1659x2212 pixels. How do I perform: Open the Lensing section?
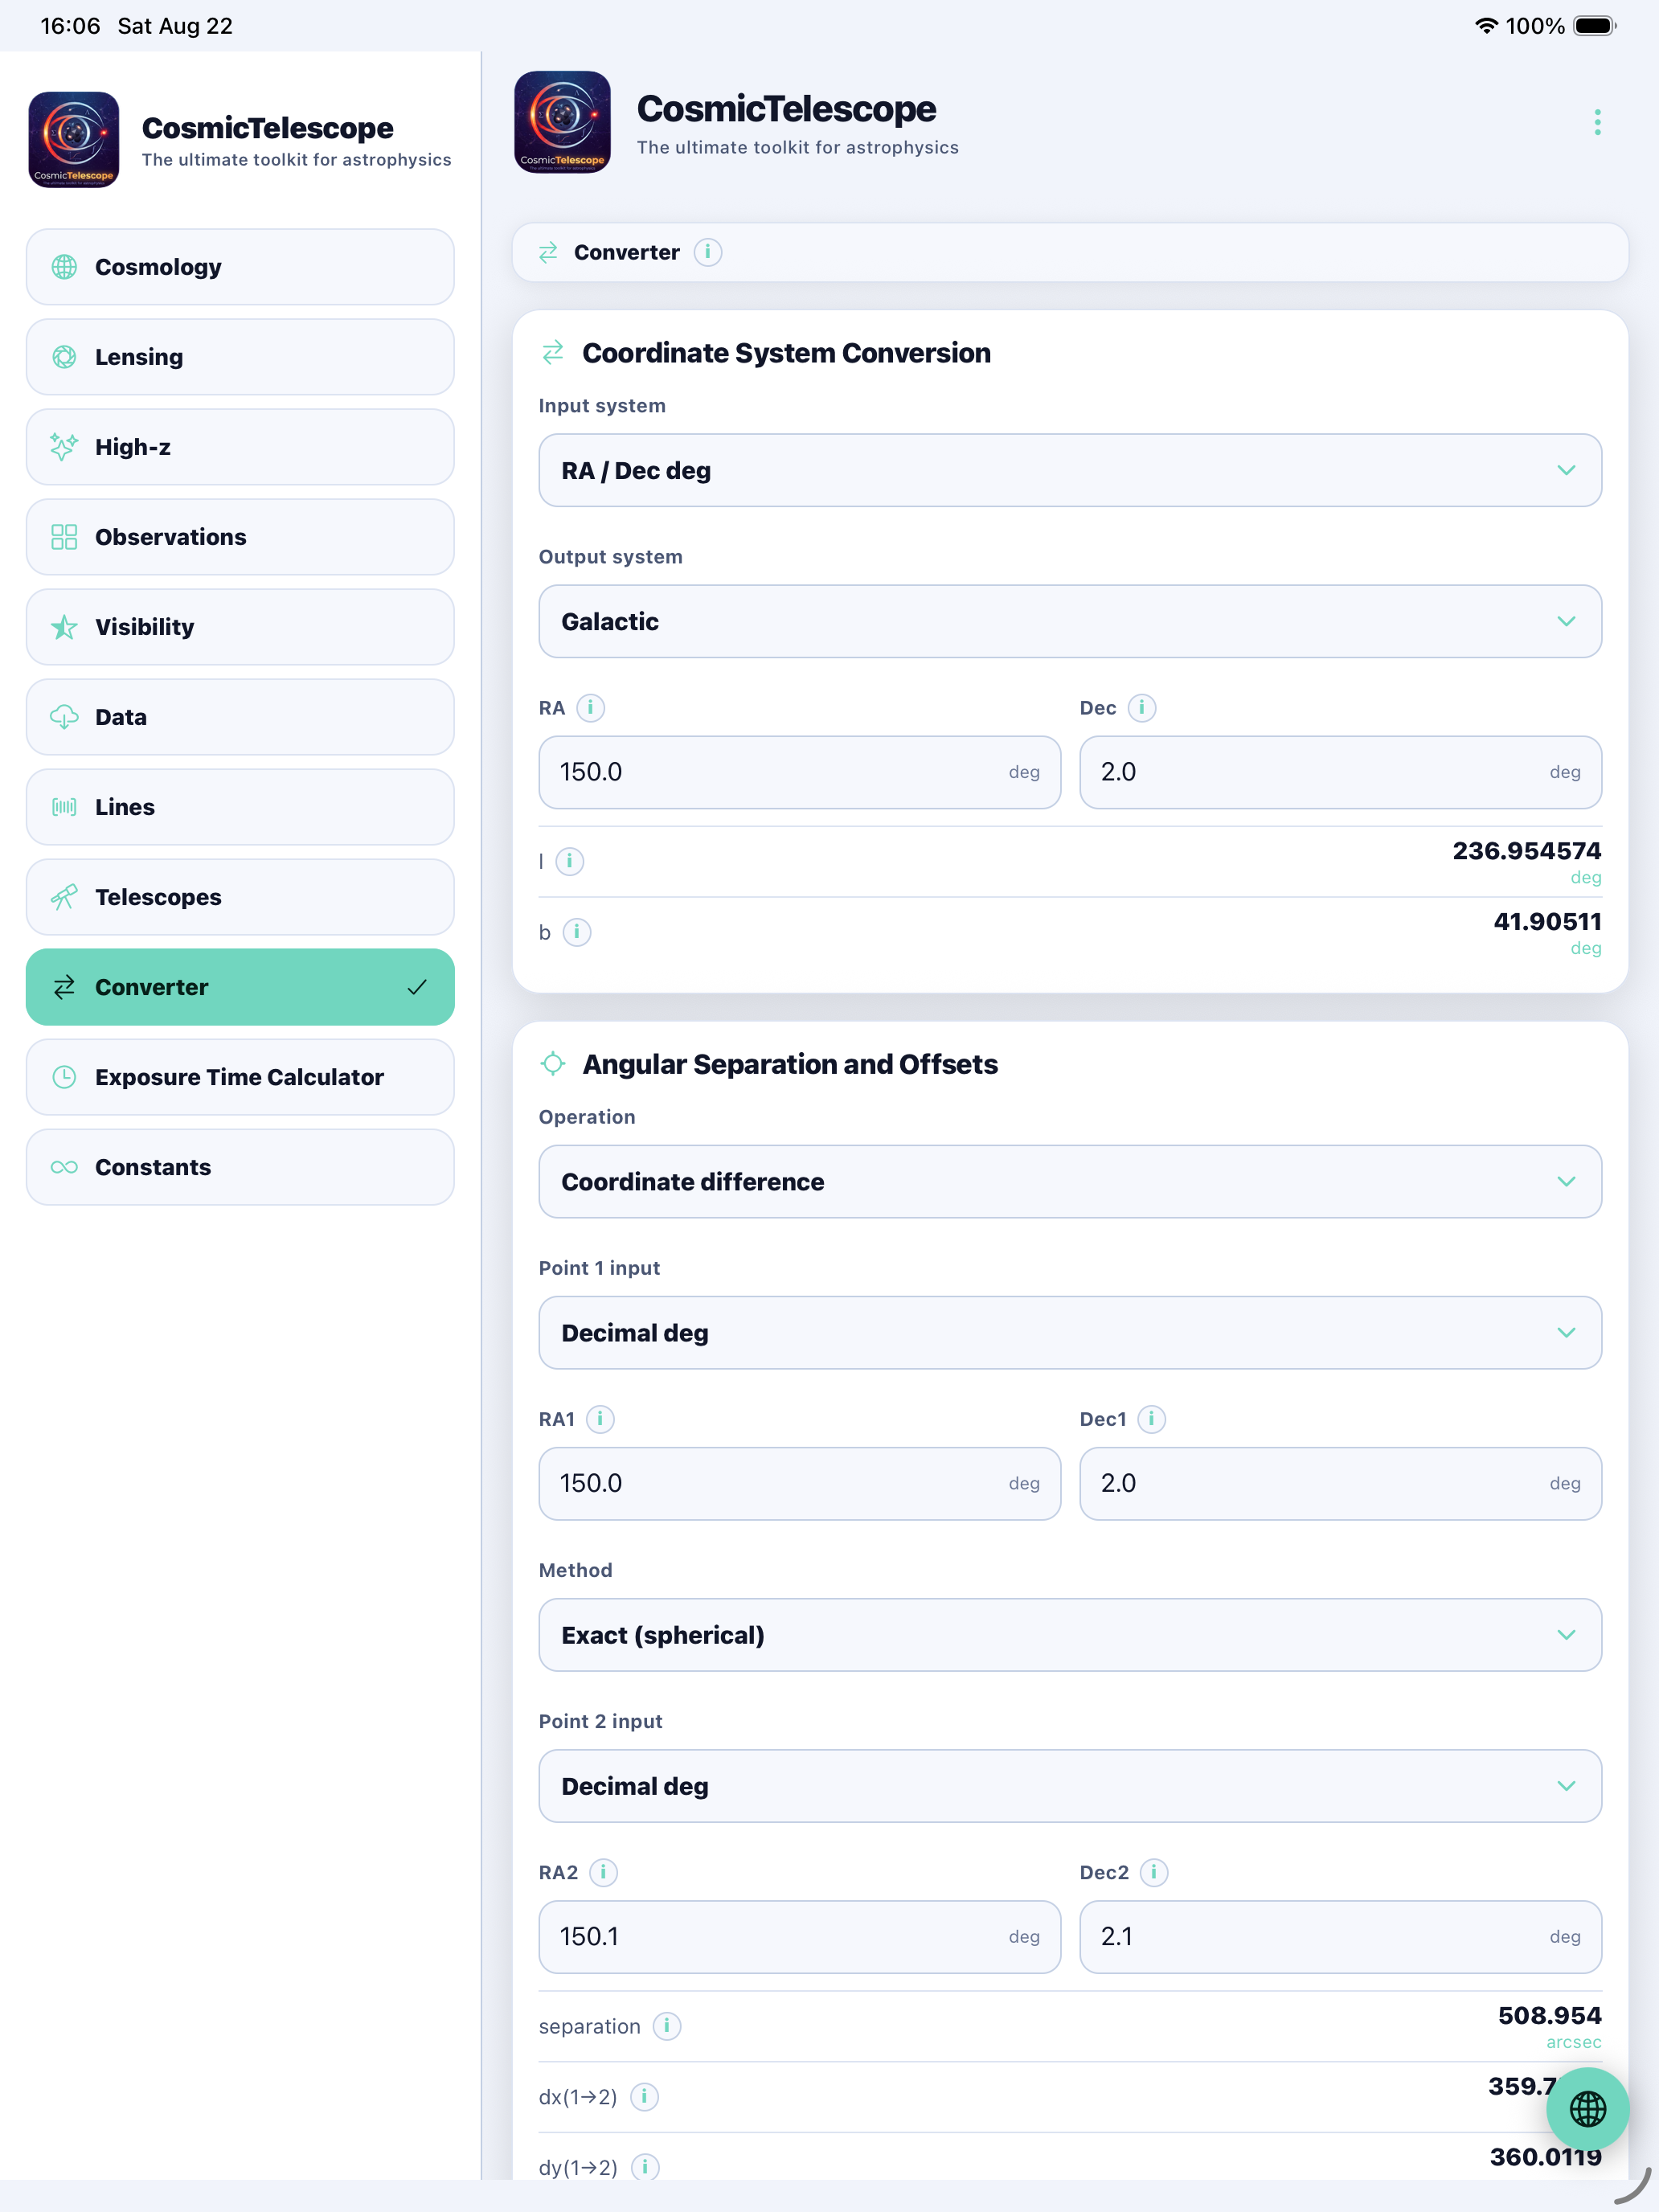(240, 357)
